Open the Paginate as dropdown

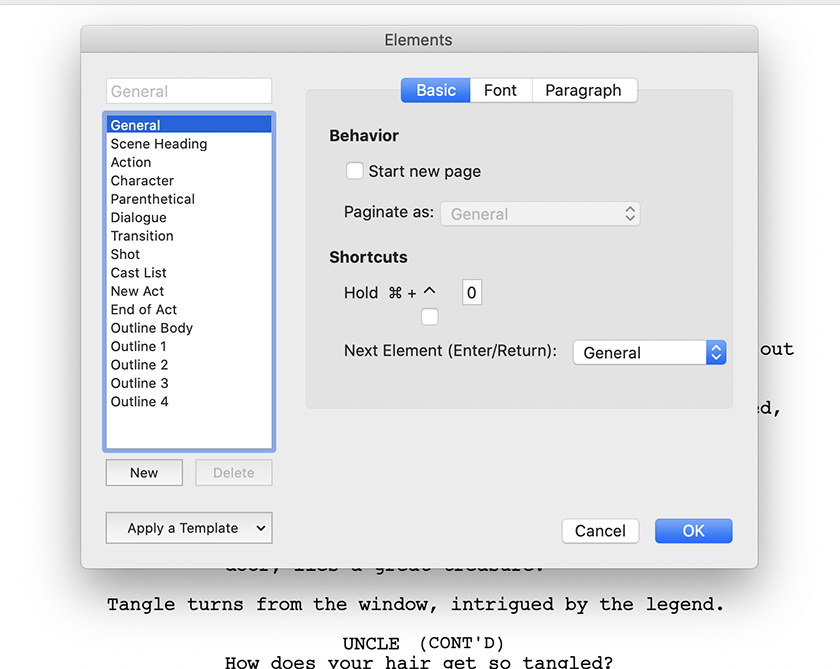(x=540, y=214)
